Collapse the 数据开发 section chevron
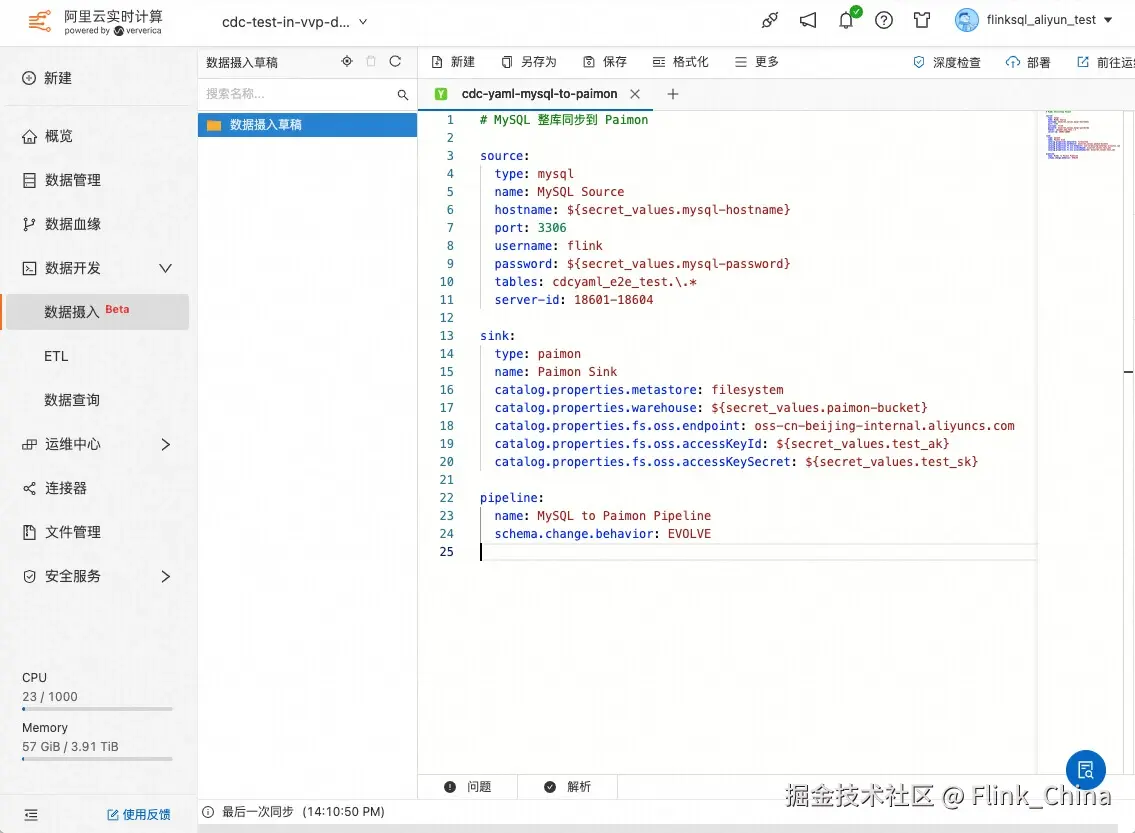Image resolution: width=1135 pixels, height=833 pixels. [166, 268]
